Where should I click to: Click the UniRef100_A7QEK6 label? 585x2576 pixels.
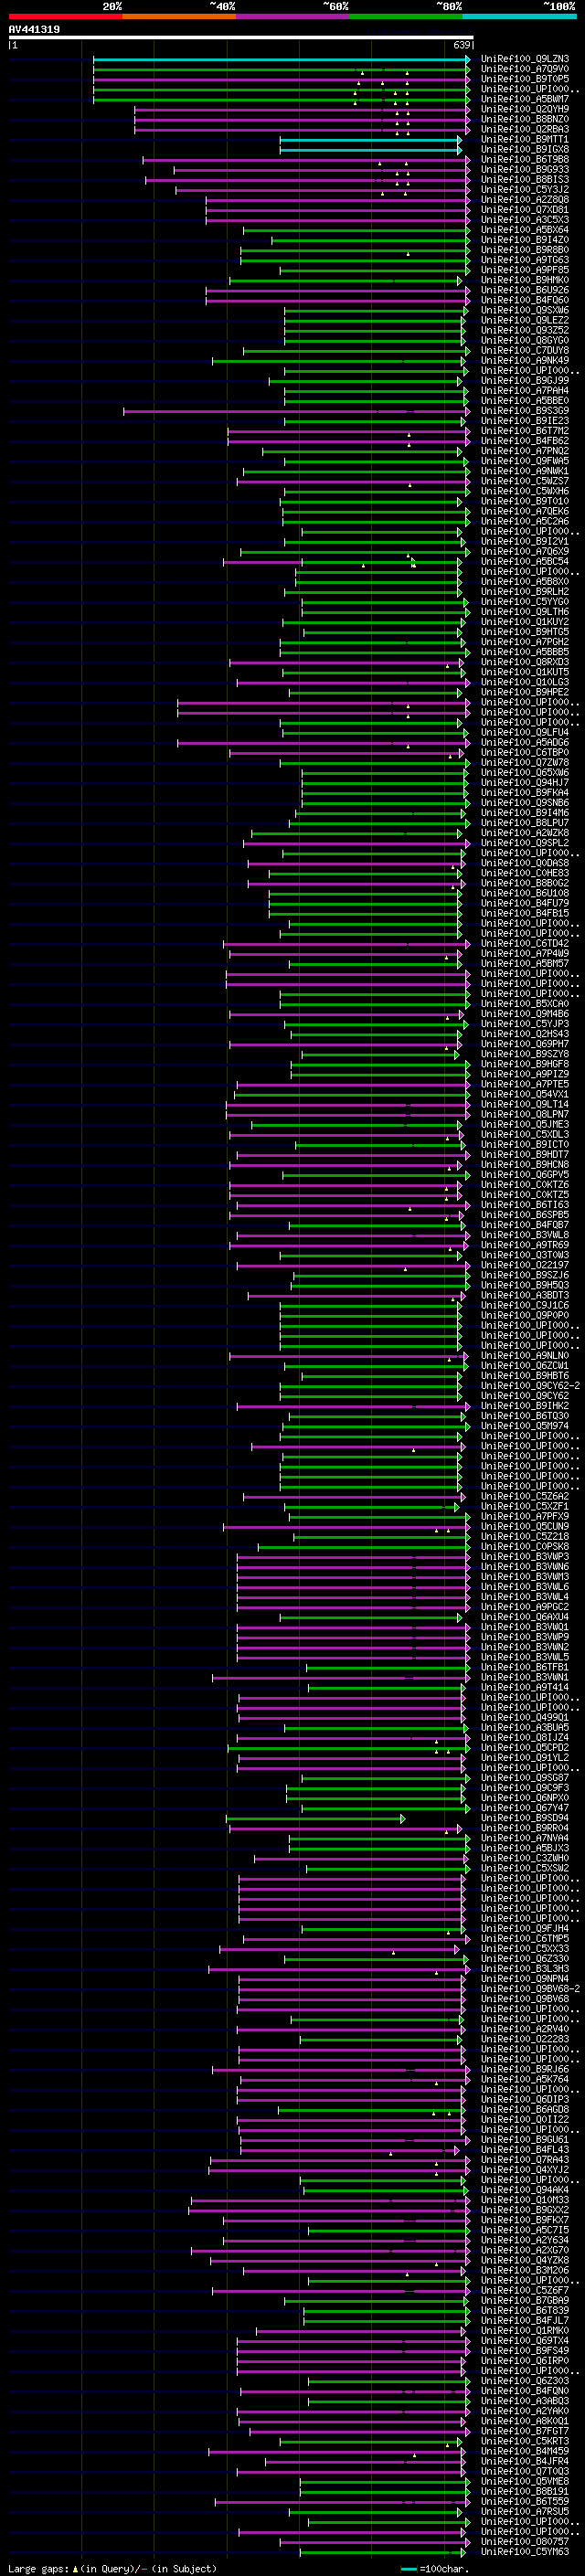click(x=525, y=511)
